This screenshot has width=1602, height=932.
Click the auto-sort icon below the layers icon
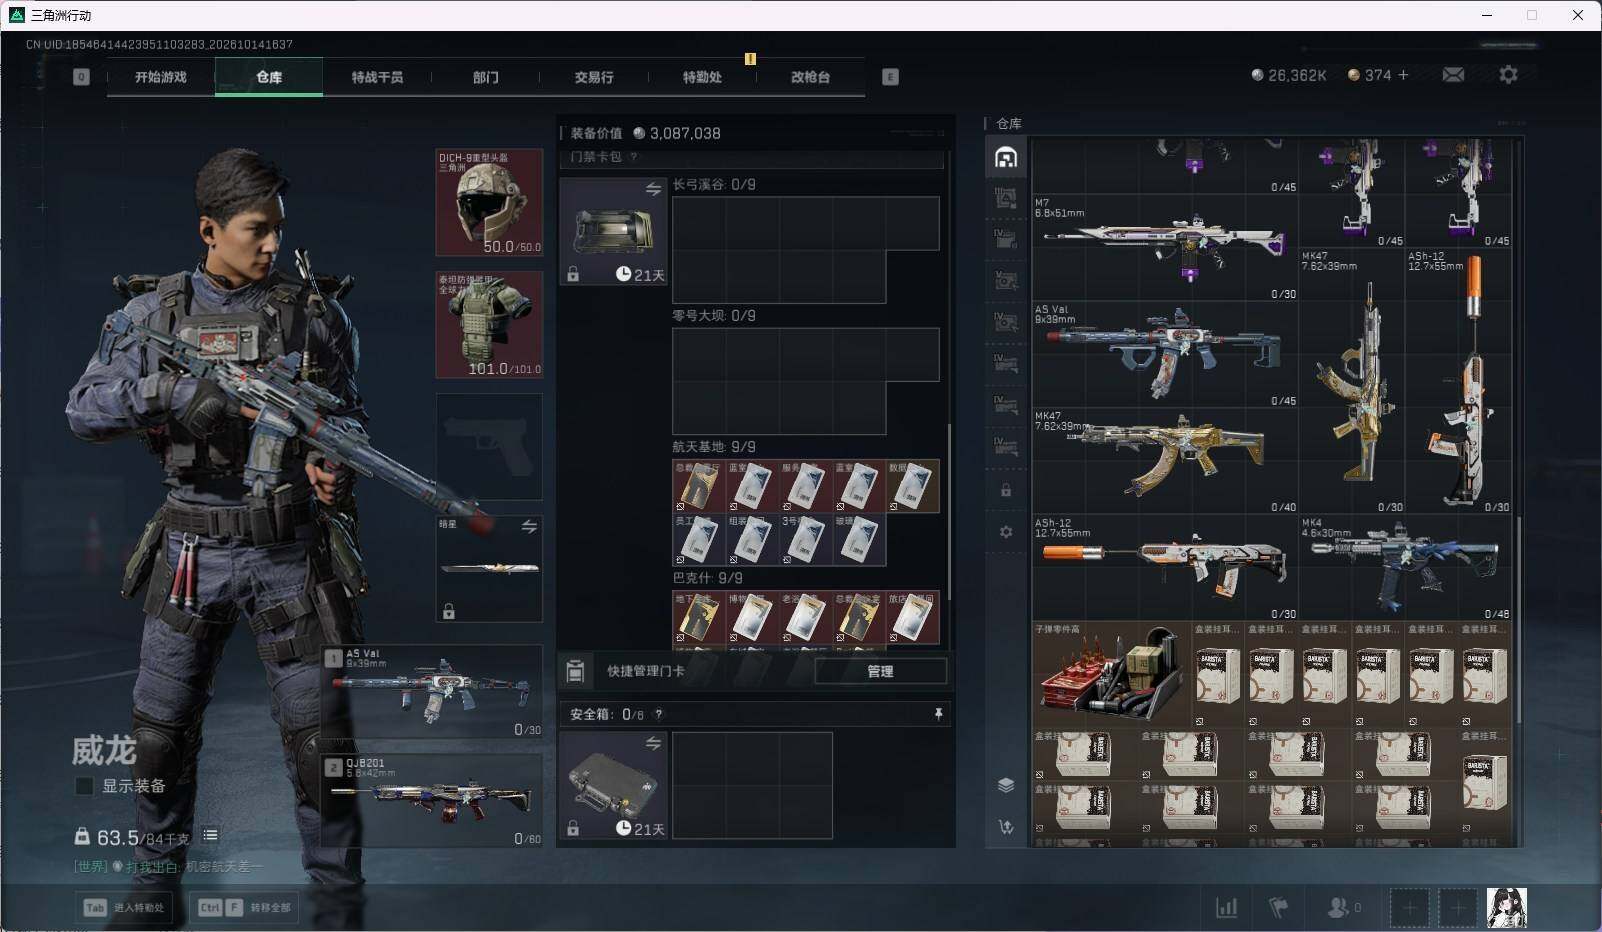coord(1006,827)
